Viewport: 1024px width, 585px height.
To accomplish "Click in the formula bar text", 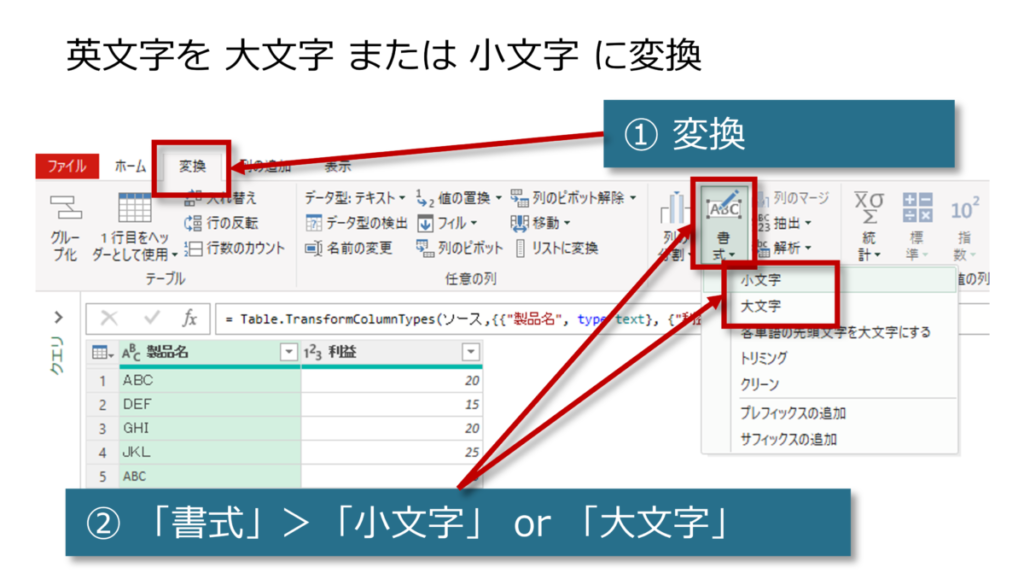I will point(450,318).
